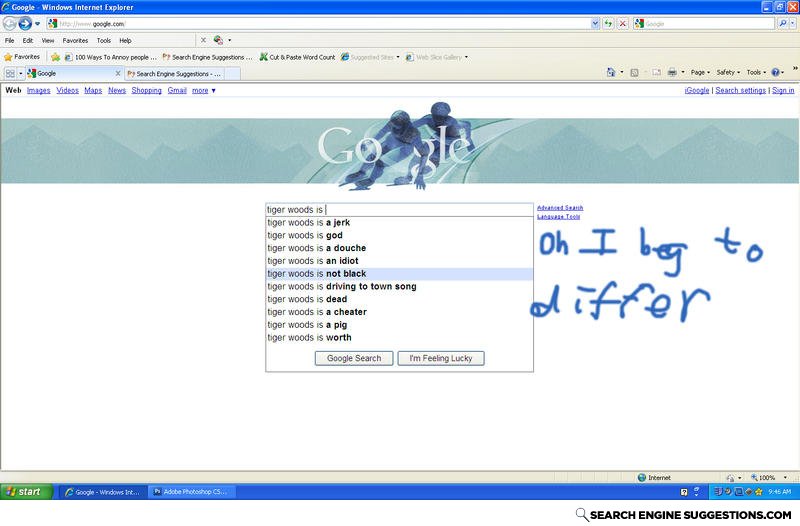
Task: Open the Videos link on Google
Action: click(x=67, y=90)
